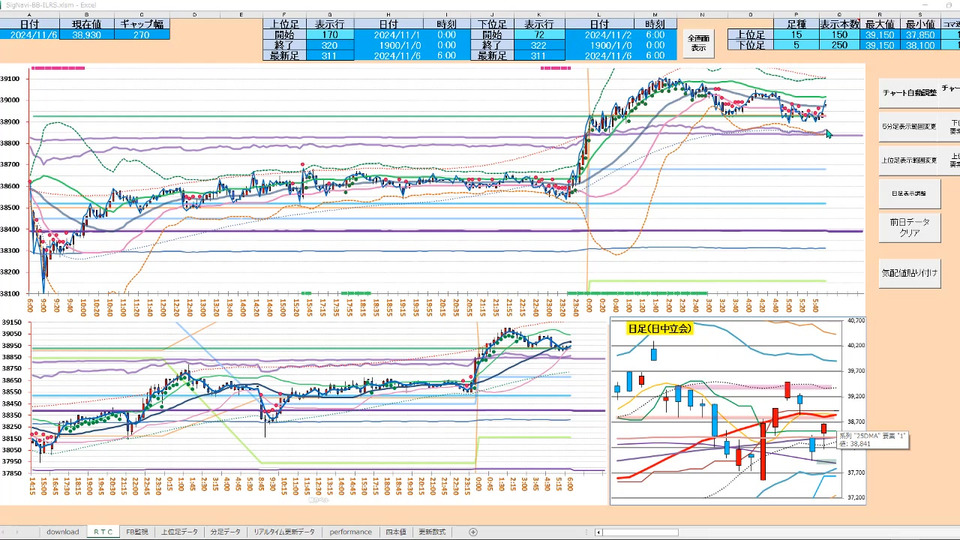Click the 全画面表示 full screen button
Viewport: 960px width, 540px height.
[697, 42]
